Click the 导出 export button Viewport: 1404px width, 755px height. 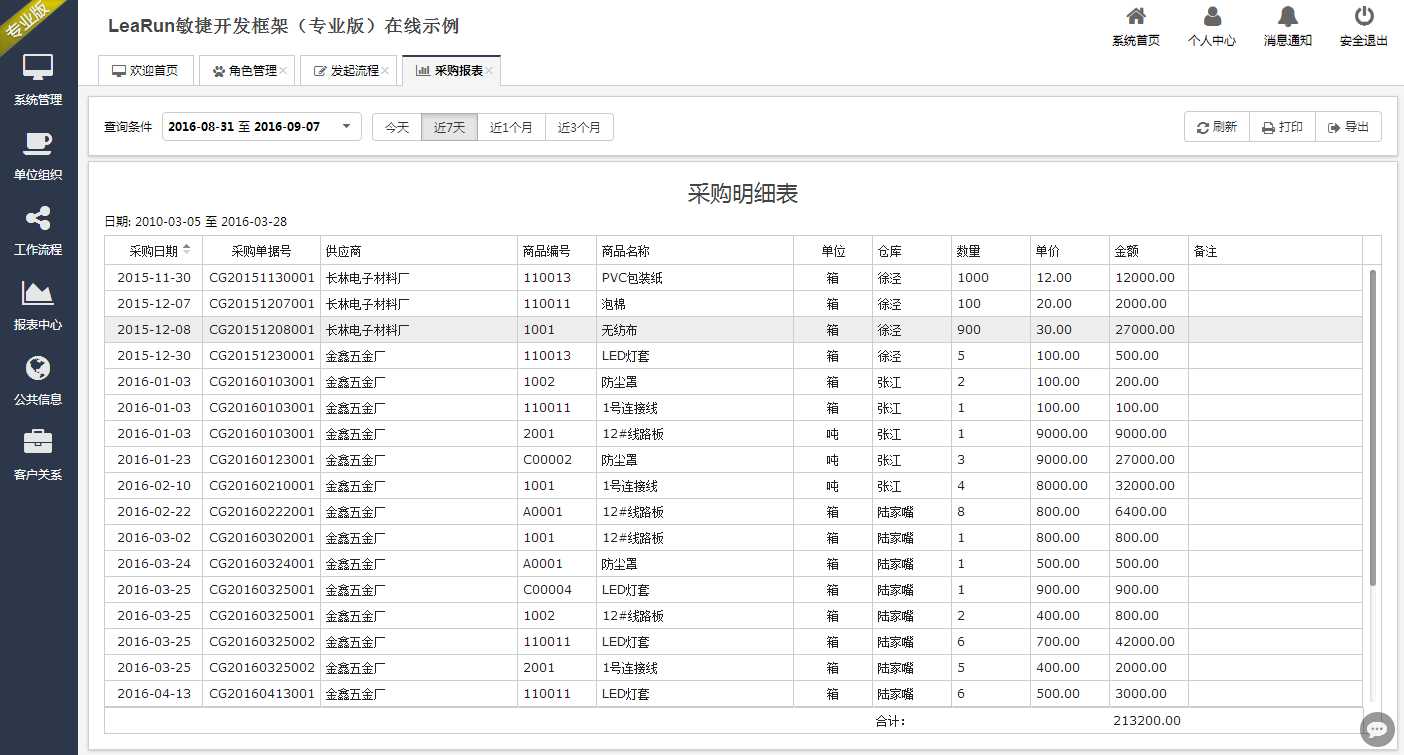pos(1348,127)
